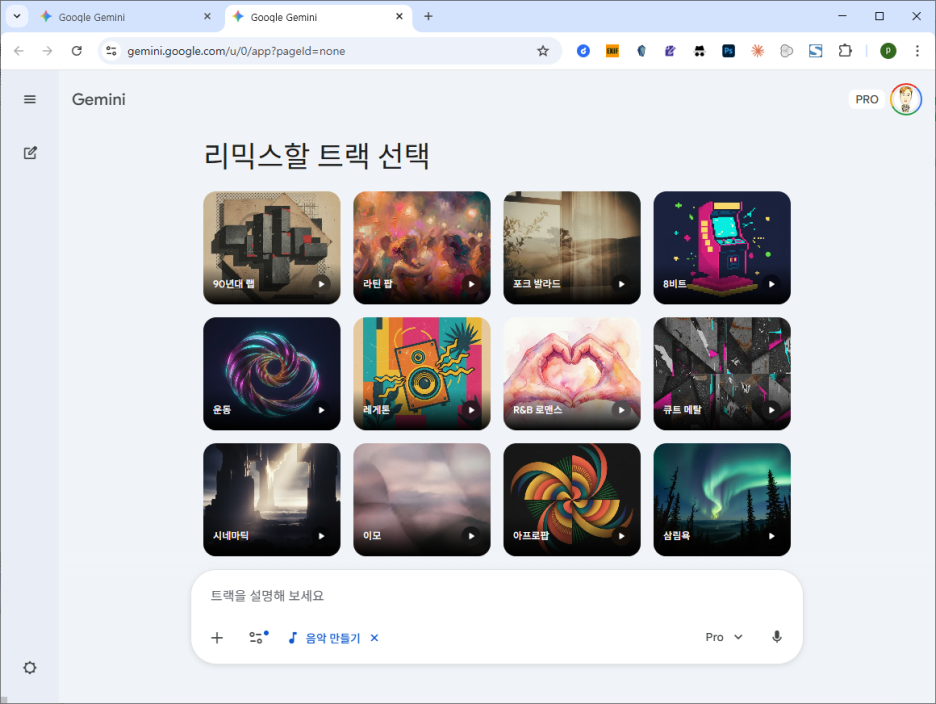Viewport: 936px width, 704px height.
Task: Click the plus attach button in prompt box
Action: tap(217, 638)
